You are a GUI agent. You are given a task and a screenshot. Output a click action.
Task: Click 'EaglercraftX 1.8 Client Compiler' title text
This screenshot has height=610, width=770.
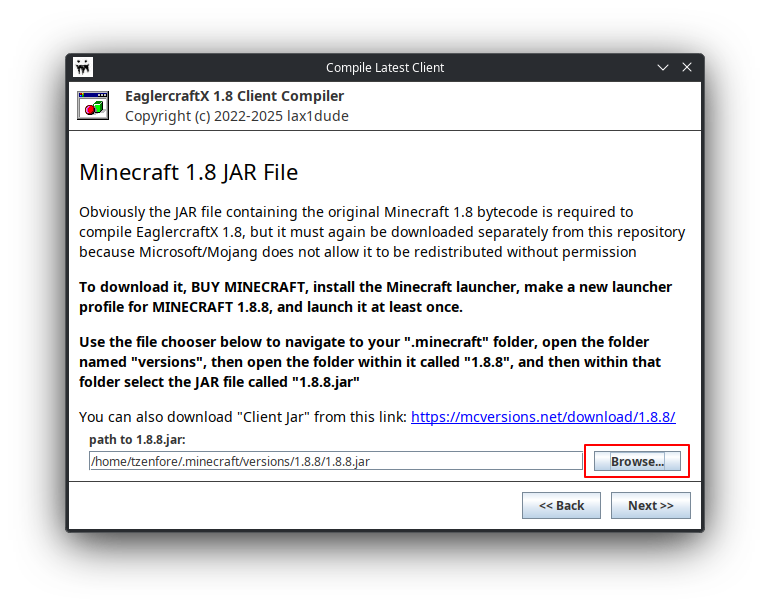tap(234, 96)
